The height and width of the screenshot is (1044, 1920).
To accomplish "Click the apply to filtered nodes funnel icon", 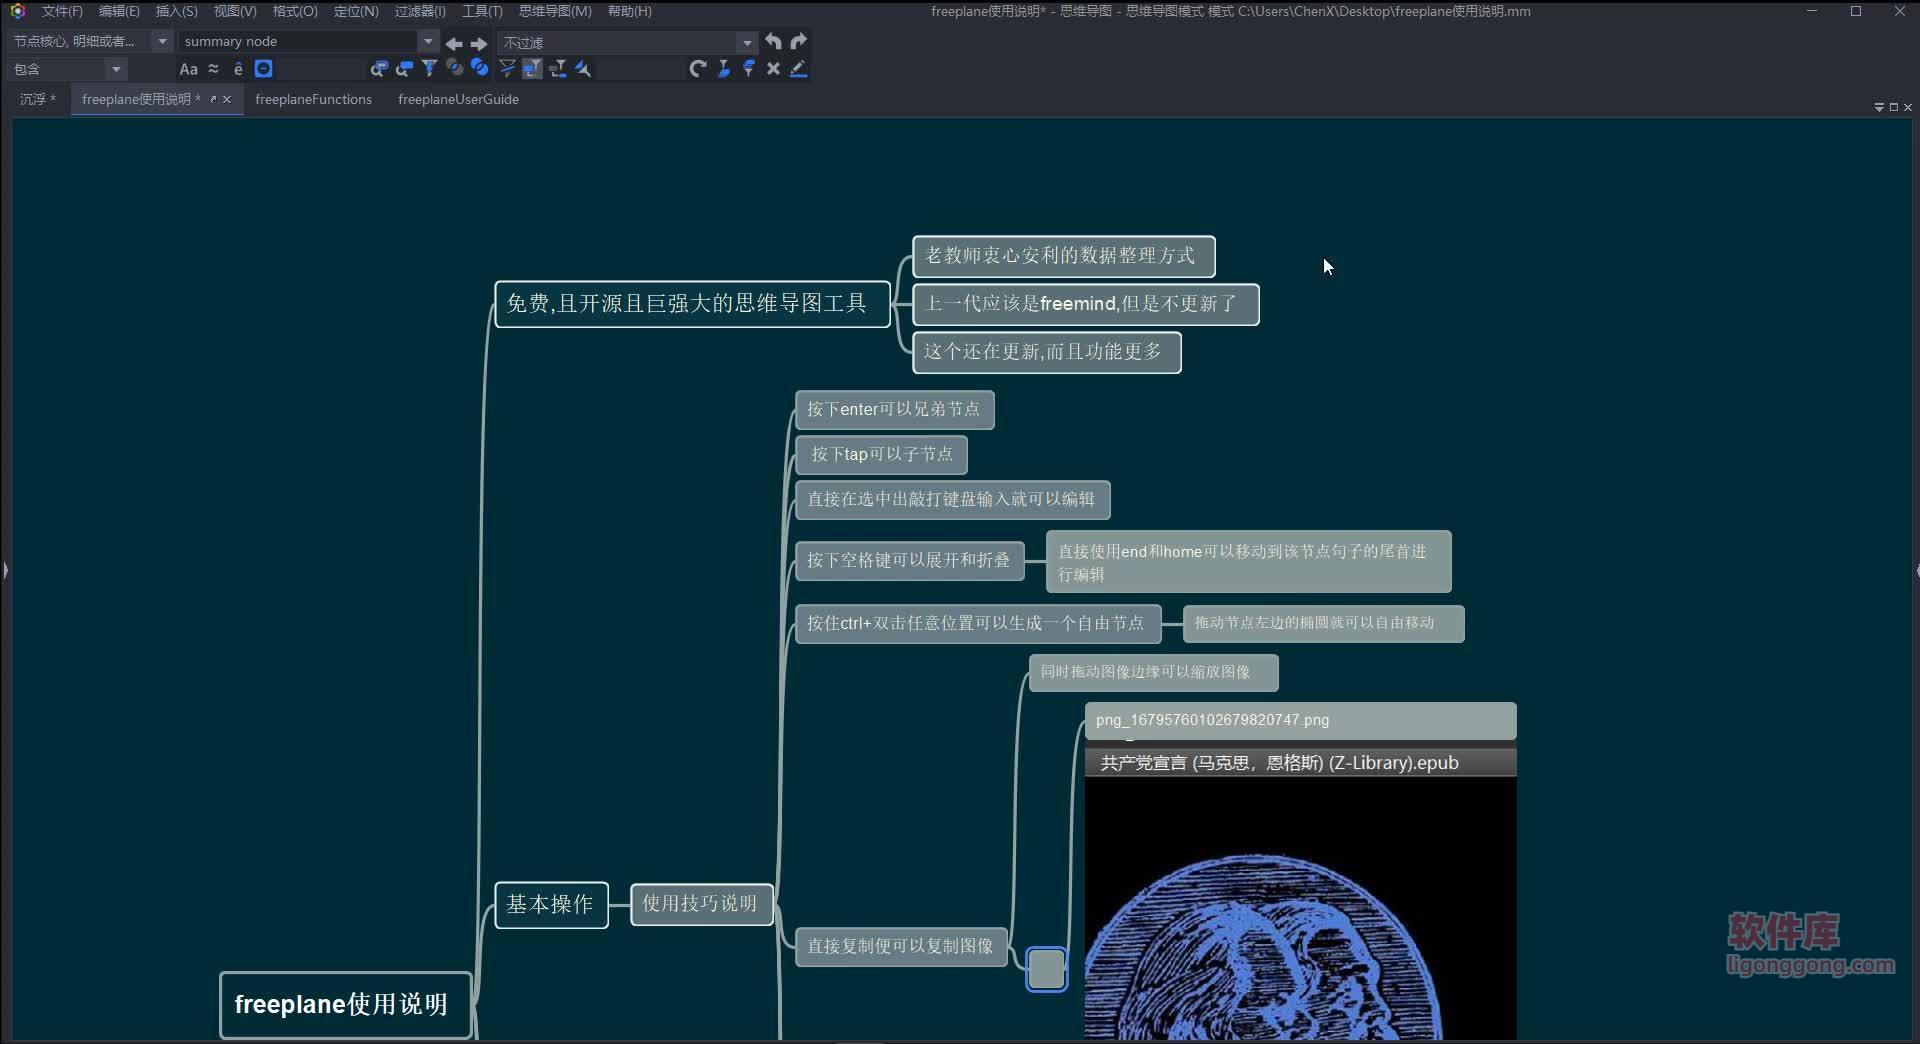I will pyautogui.click(x=507, y=69).
